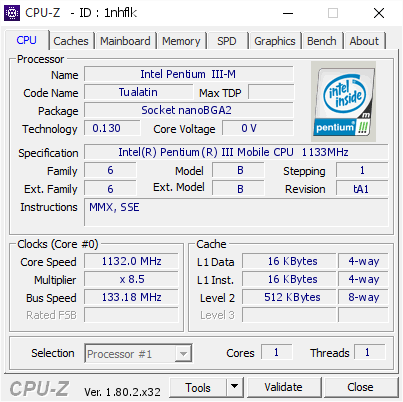This screenshot has height=402, width=403.
Task: Click the Close button at bottom
Action: pos(360,387)
